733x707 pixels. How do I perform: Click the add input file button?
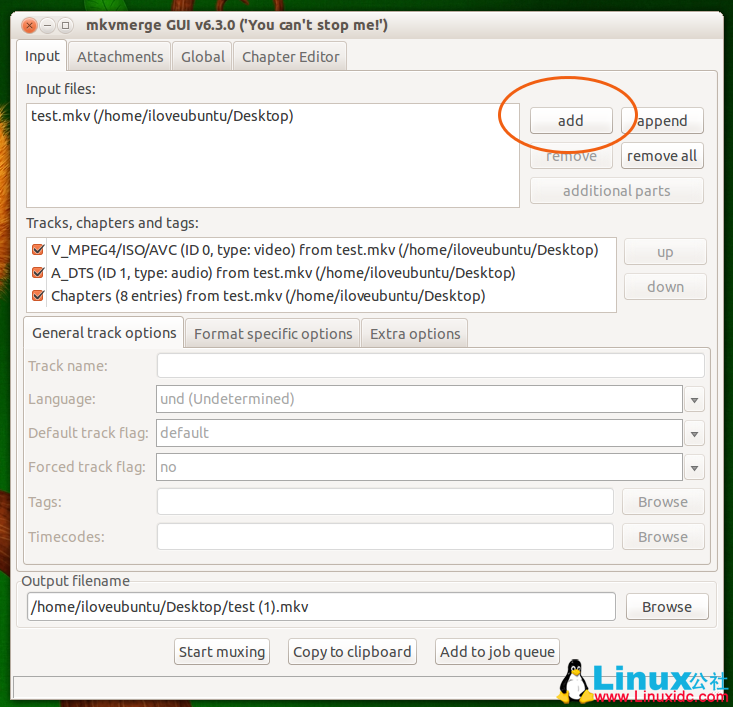(570, 121)
